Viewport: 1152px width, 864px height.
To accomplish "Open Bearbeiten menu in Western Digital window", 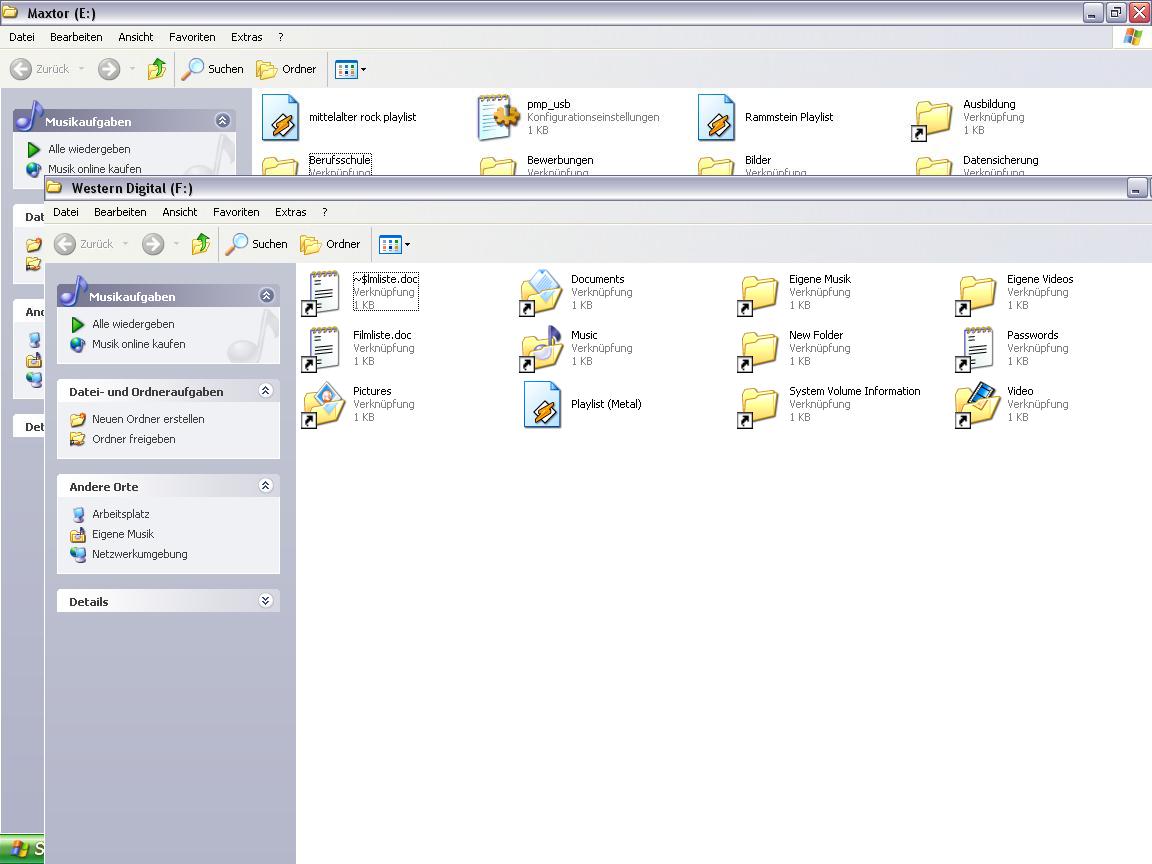I will point(120,212).
